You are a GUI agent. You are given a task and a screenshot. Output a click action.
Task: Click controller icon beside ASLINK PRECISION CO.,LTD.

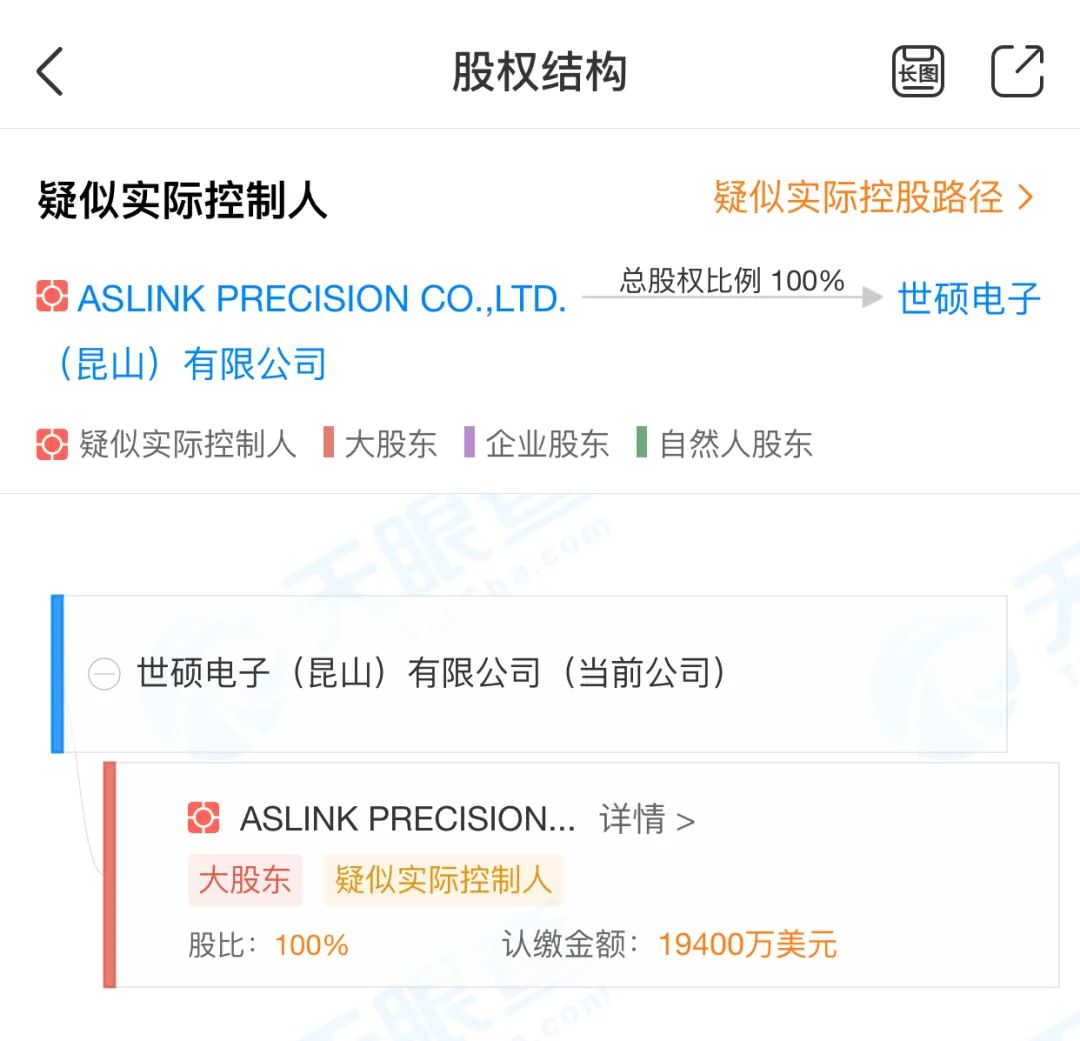point(52,297)
